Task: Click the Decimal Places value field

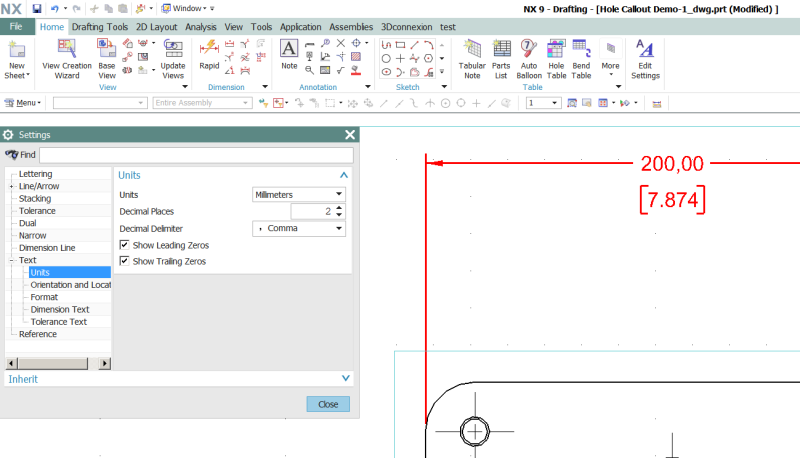Action: pyautogui.click(x=312, y=211)
